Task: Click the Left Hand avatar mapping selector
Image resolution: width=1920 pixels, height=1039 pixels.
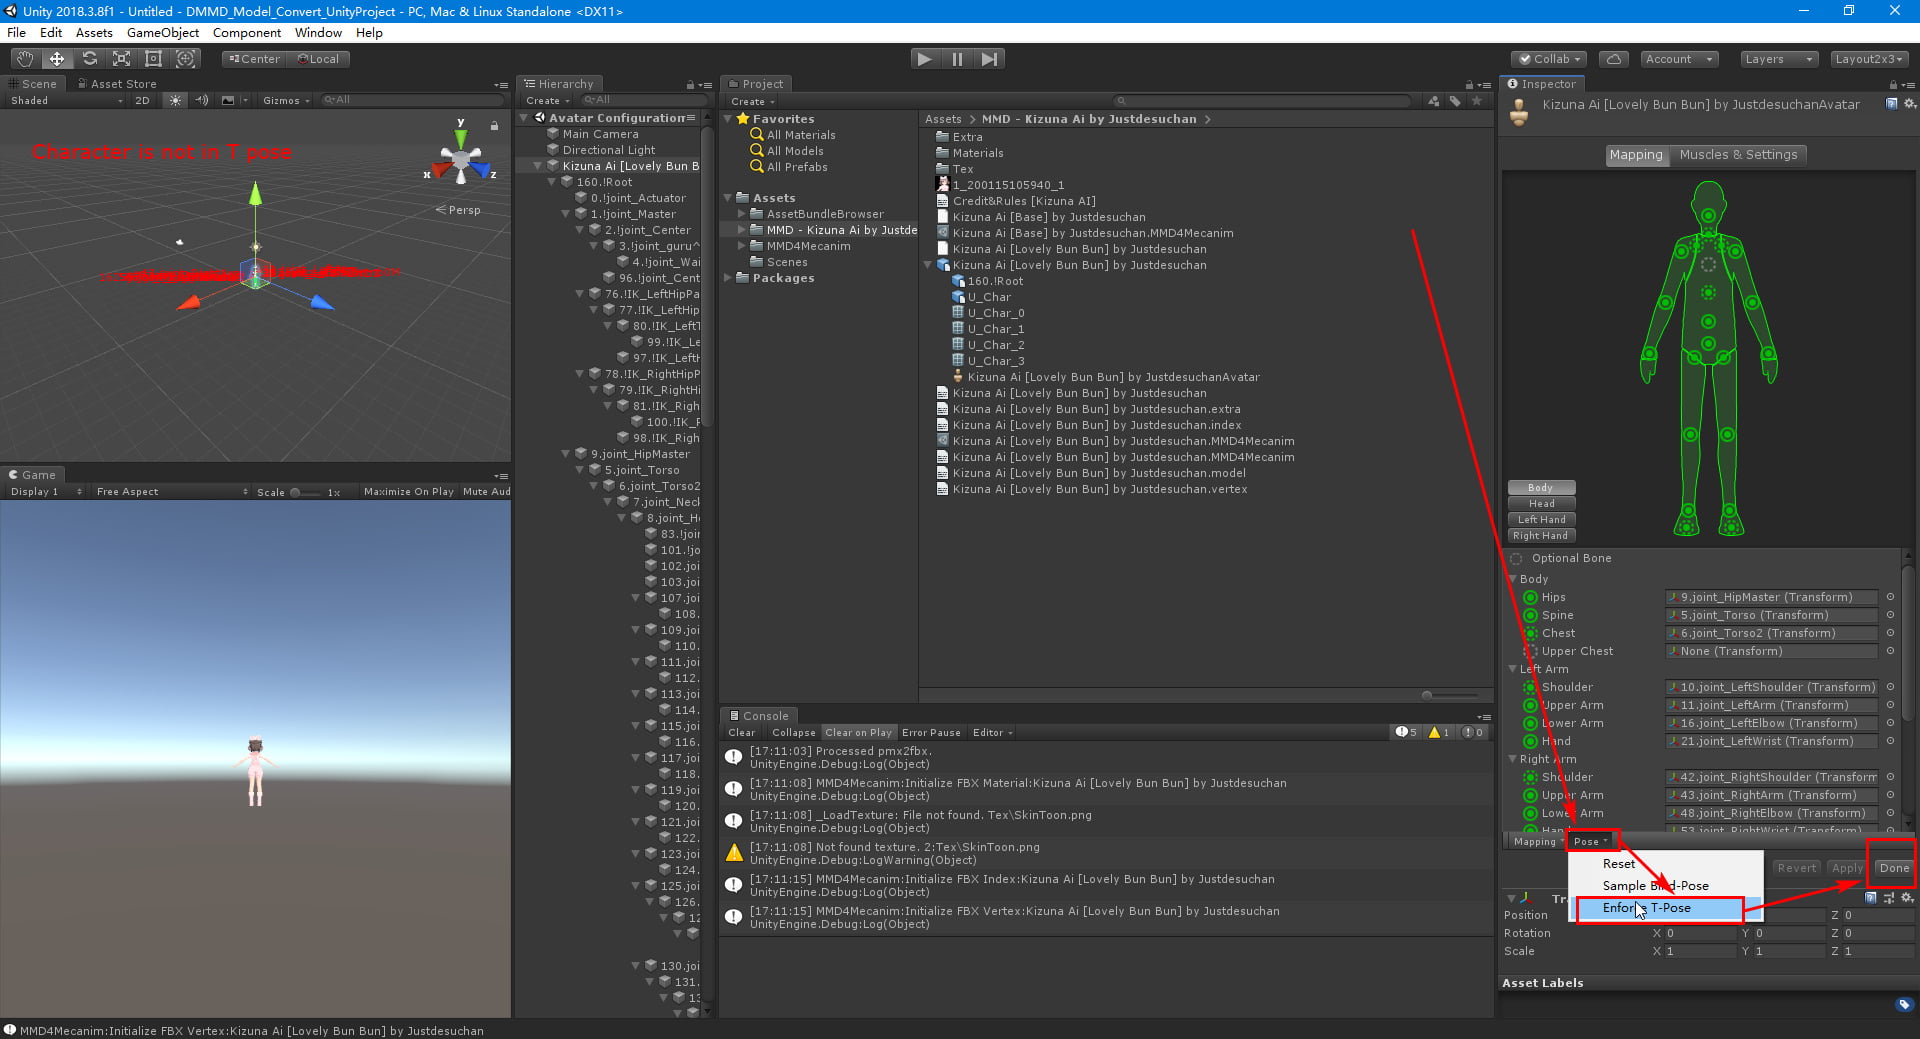Action: (1541, 519)
